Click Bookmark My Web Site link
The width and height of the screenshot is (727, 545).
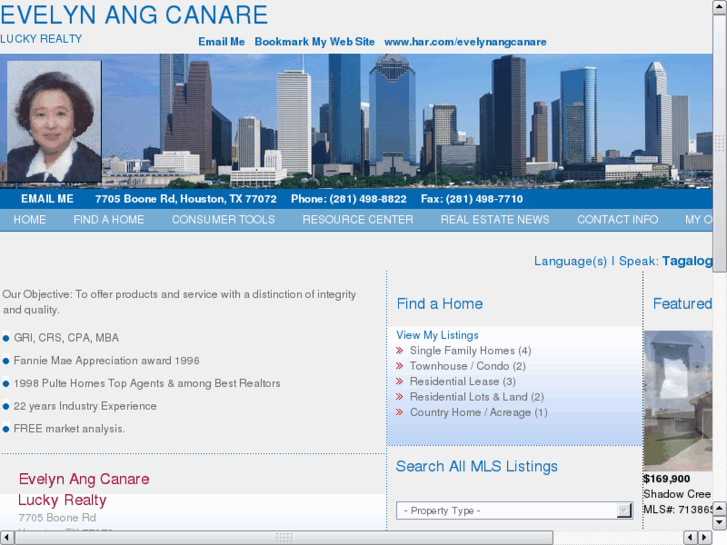click(314, 42)
